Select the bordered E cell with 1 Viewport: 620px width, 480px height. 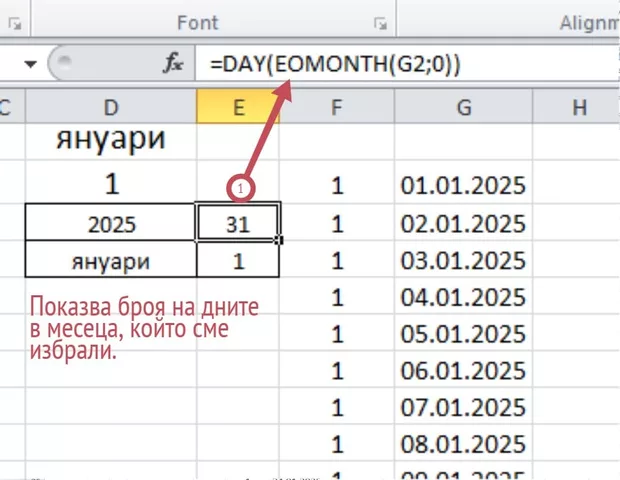coord(238,259)
